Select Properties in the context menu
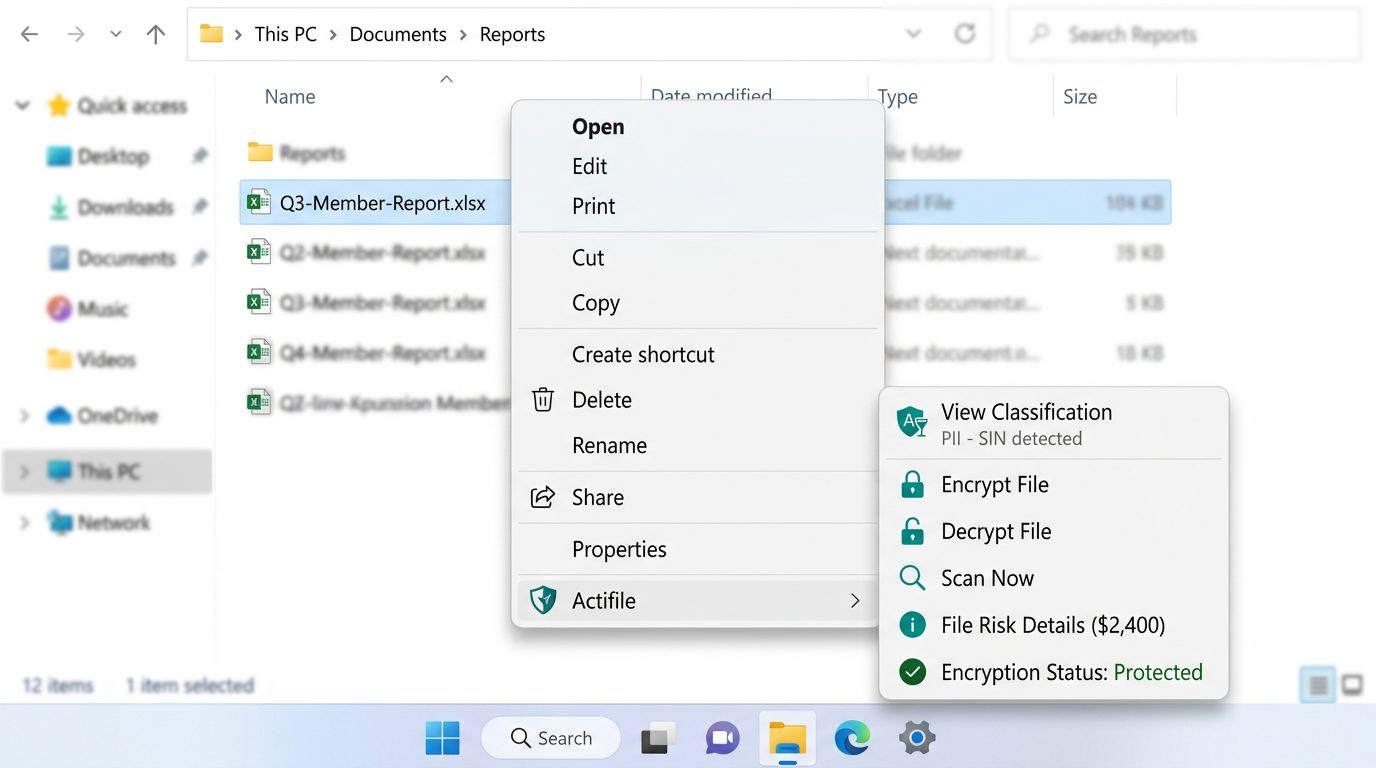 click(619, 549)
